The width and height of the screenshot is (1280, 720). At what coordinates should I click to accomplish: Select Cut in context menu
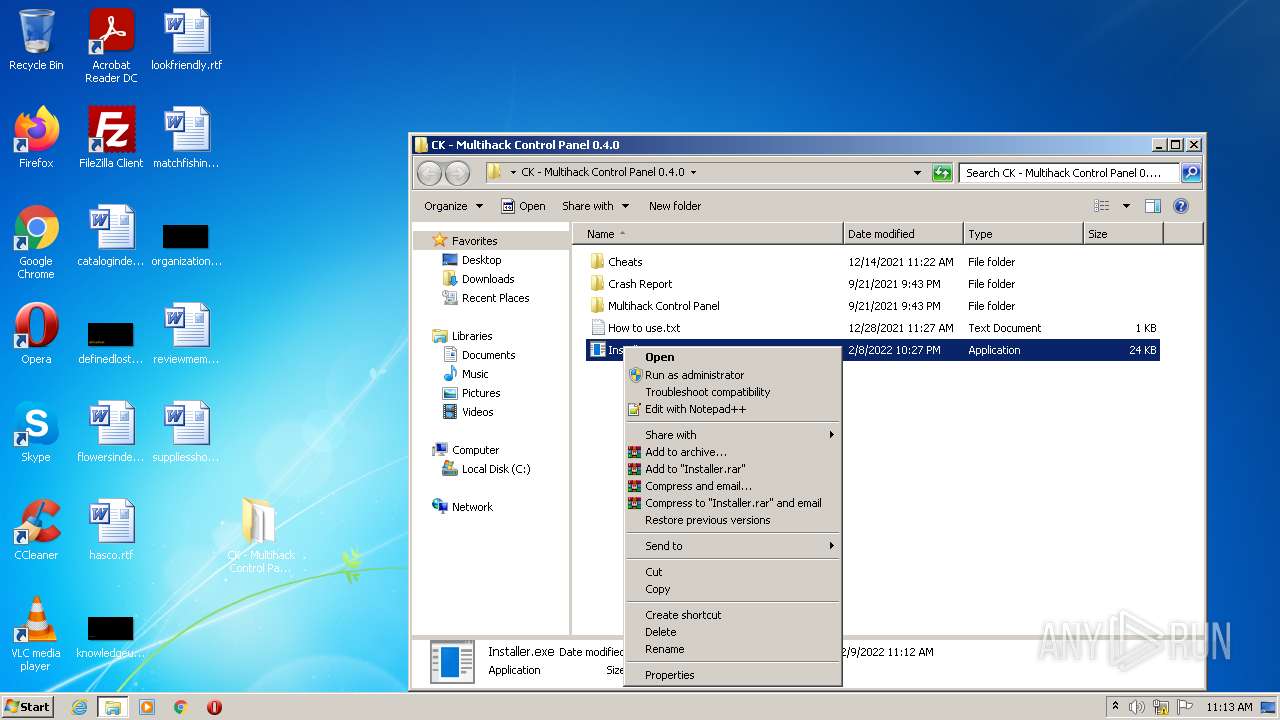pos(733,572)
